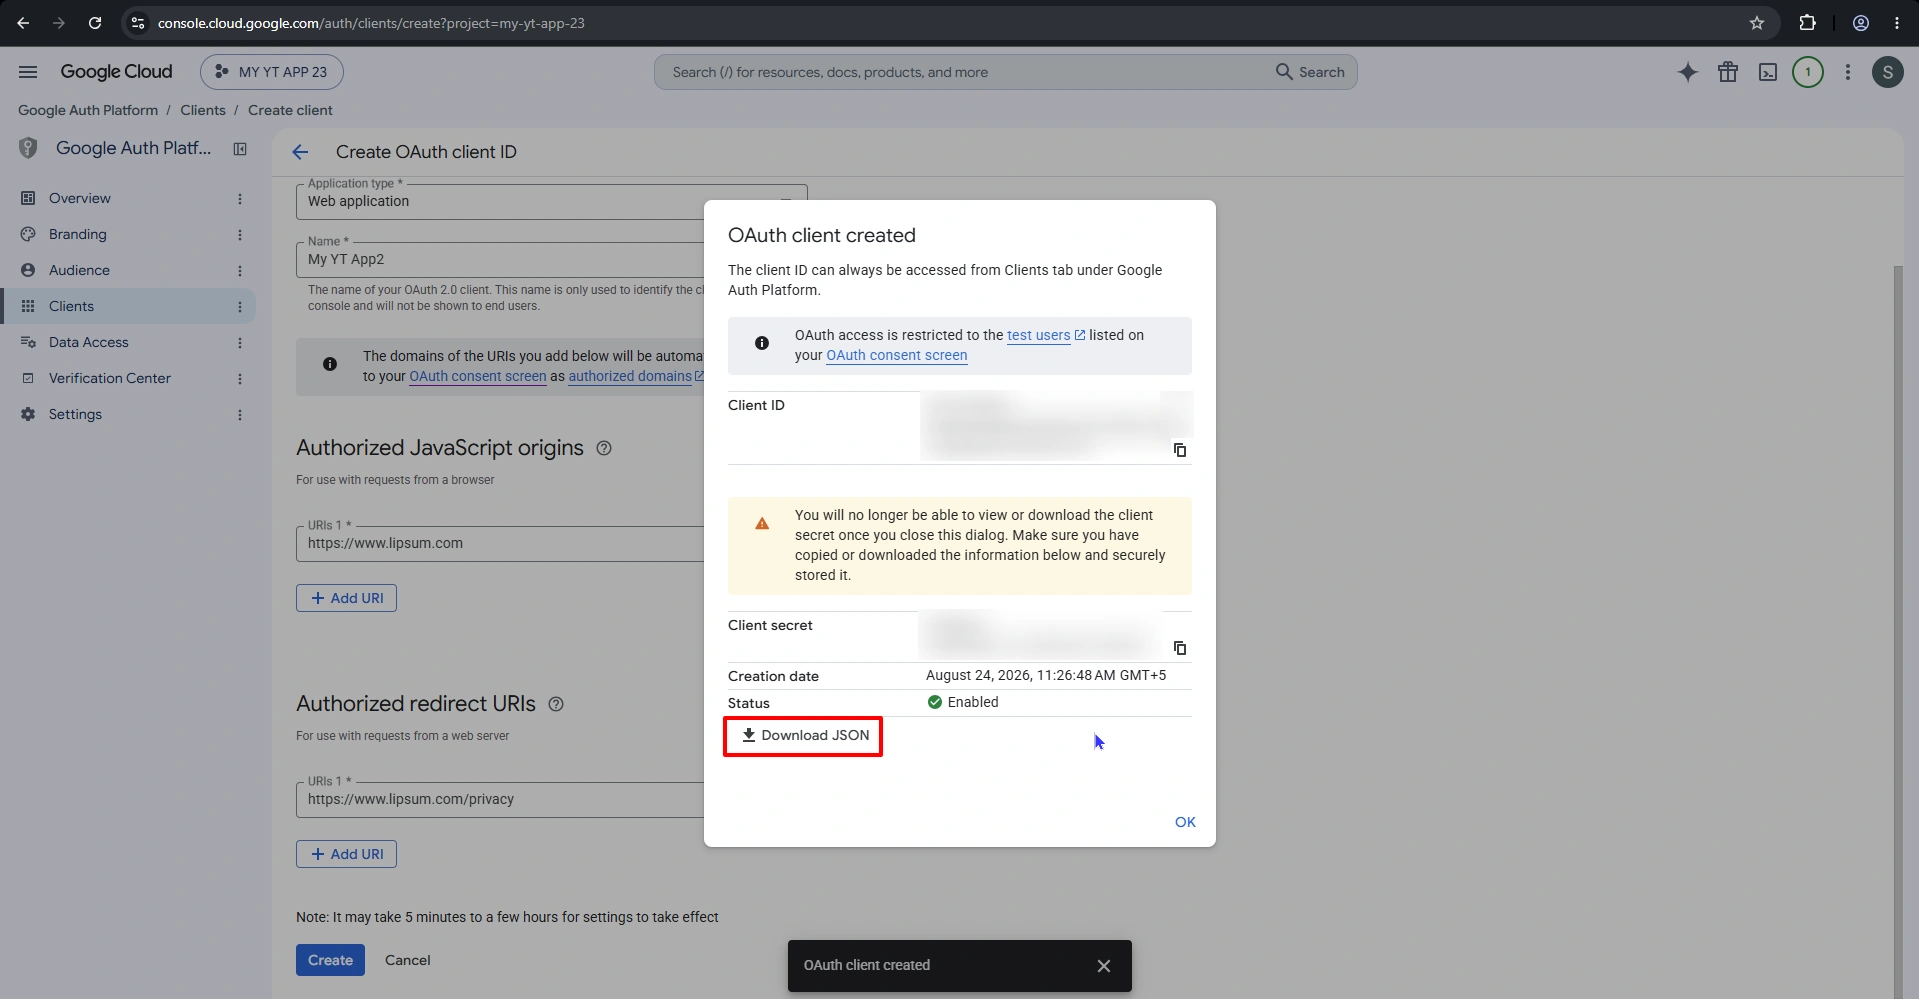
Task: Collapse the Google Auth Platform side panel
Action: [240, 149]
